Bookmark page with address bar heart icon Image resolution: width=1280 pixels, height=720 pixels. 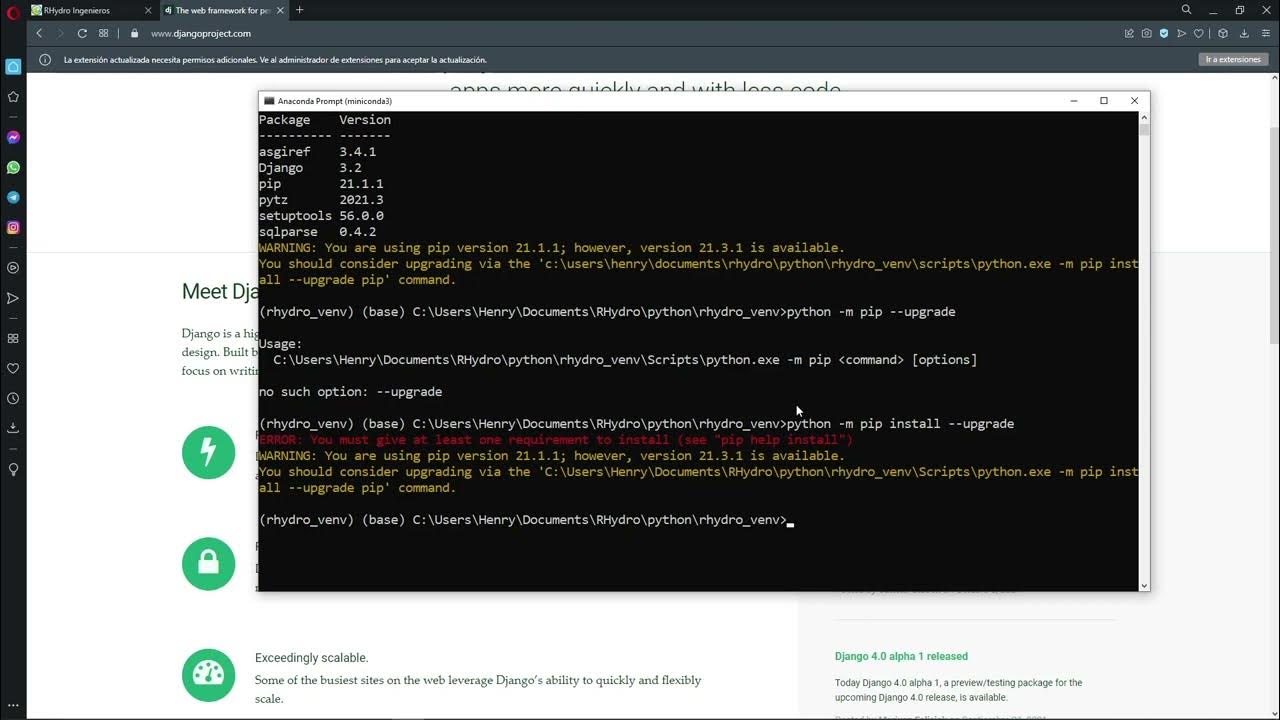[1198, 33]
